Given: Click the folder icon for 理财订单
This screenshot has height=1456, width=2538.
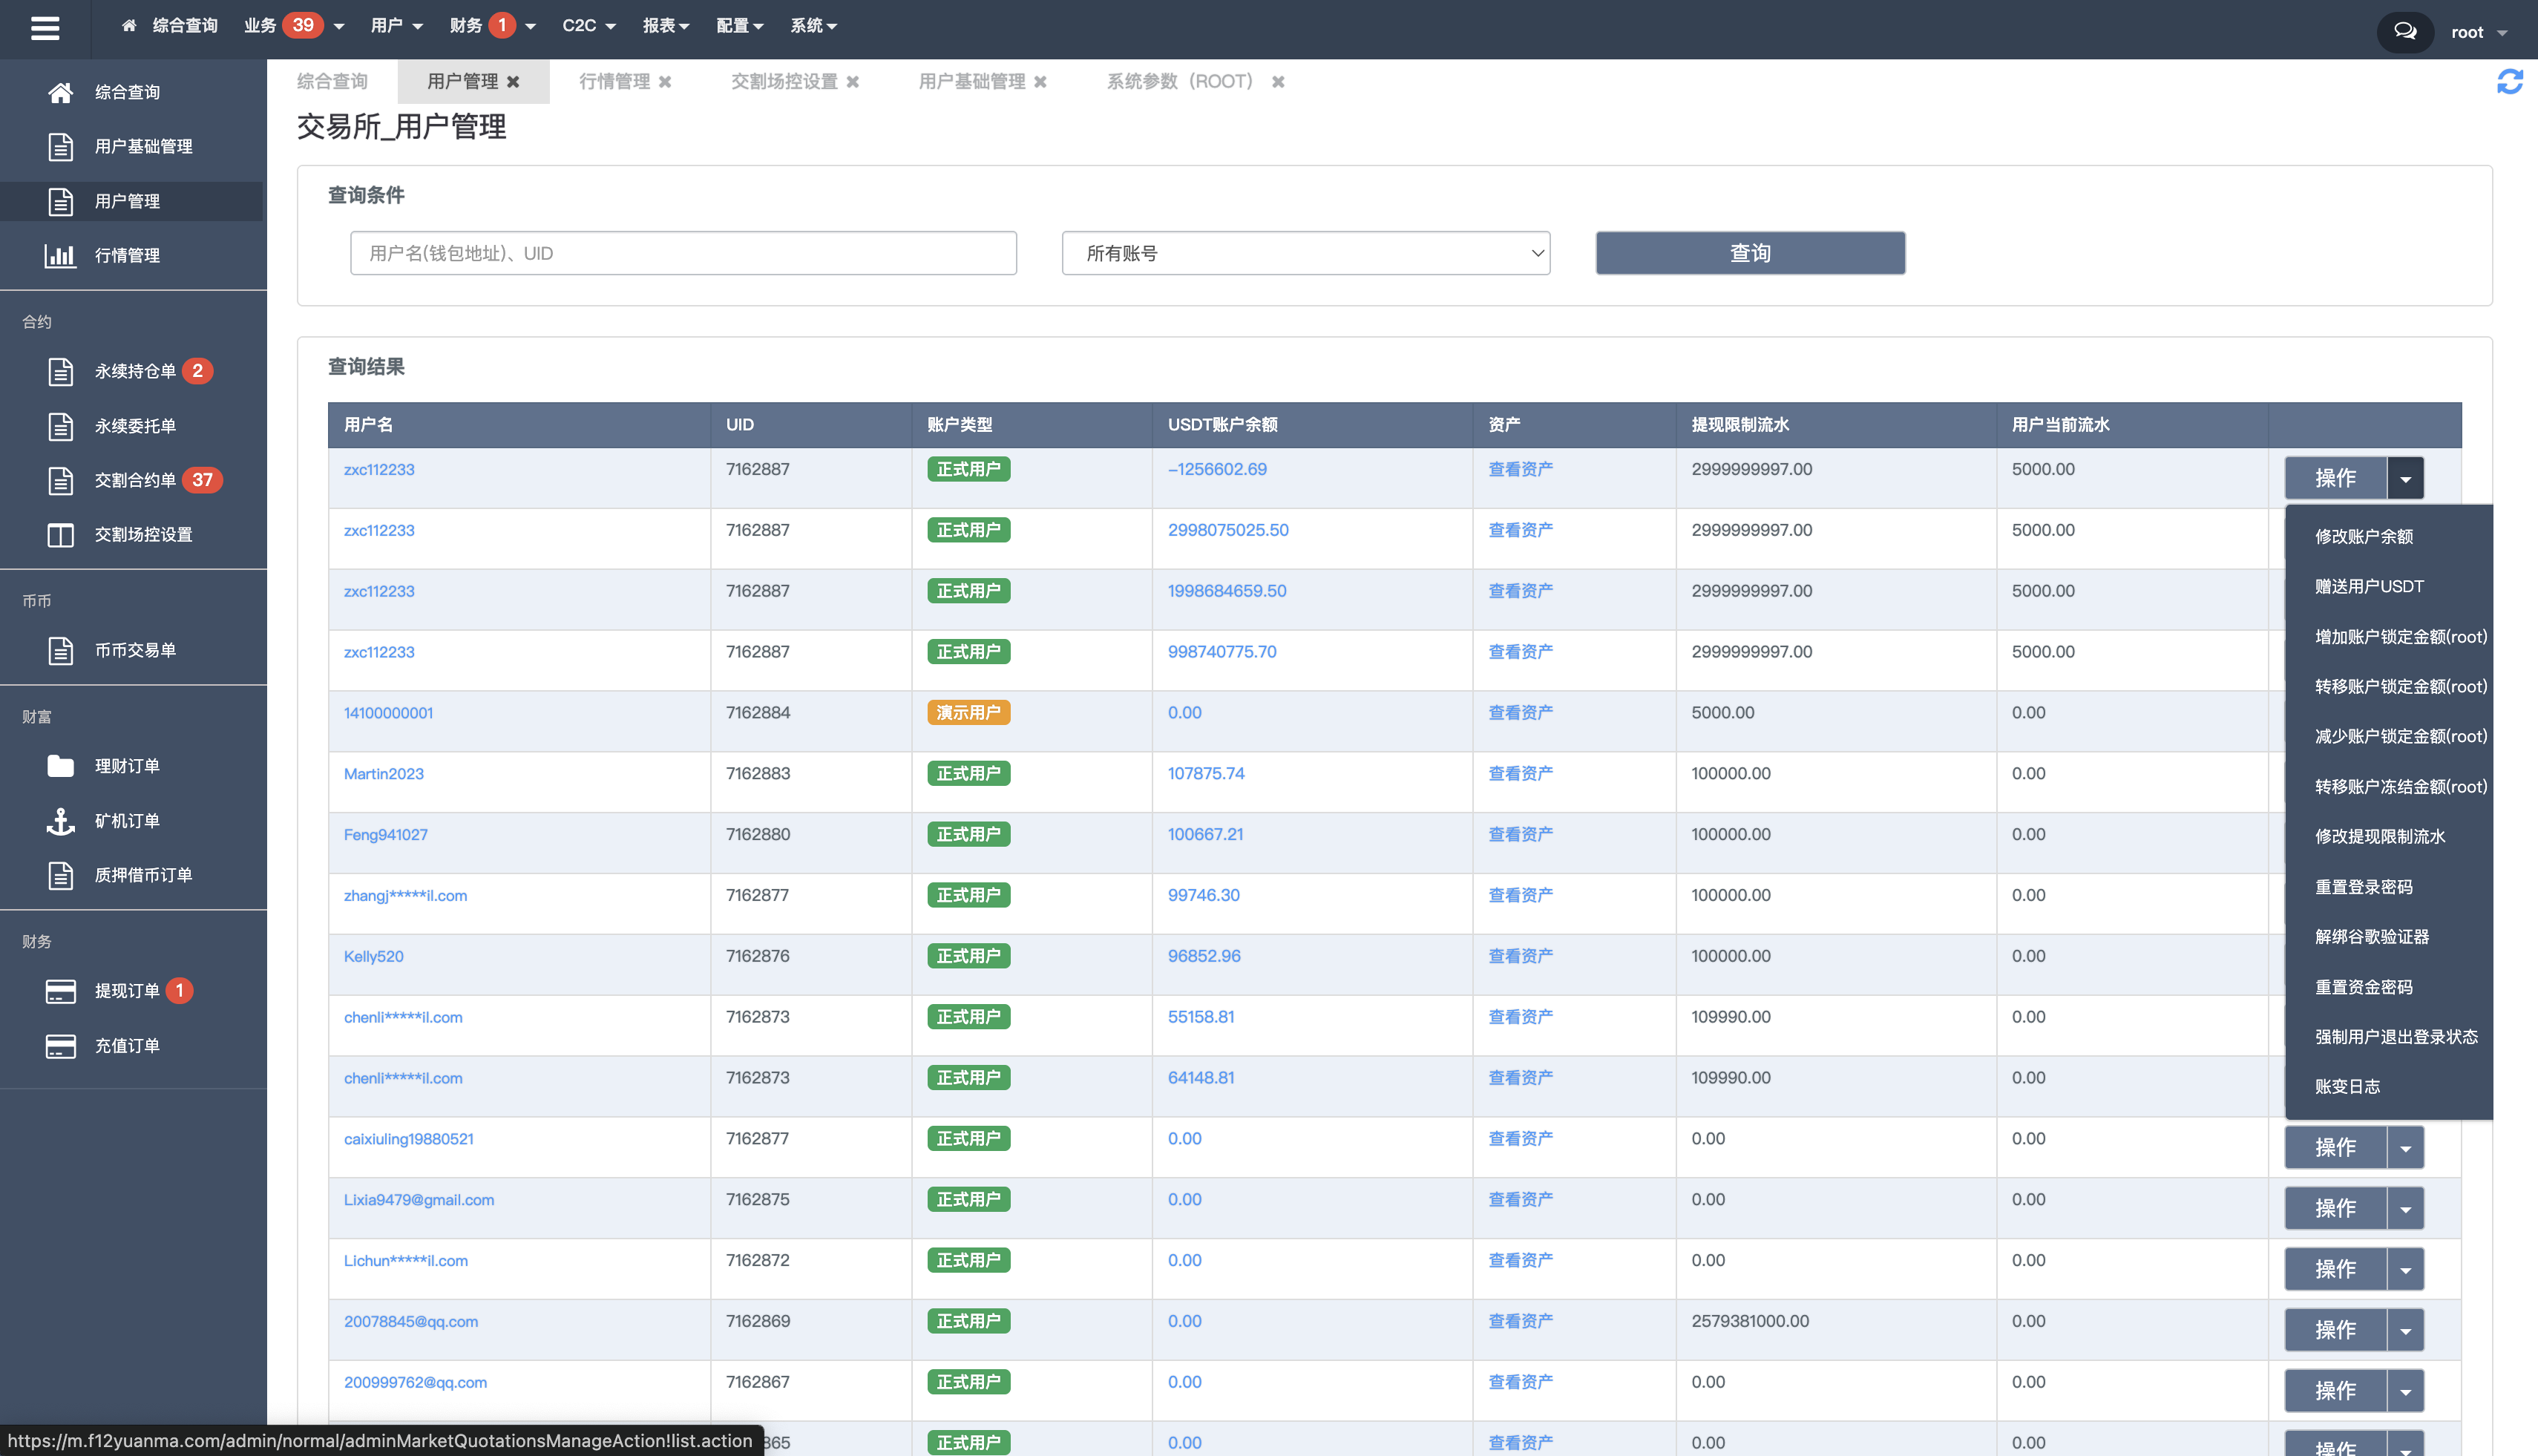Looking at the screenshot, I should pyautogui.click(x=60, y=766).
